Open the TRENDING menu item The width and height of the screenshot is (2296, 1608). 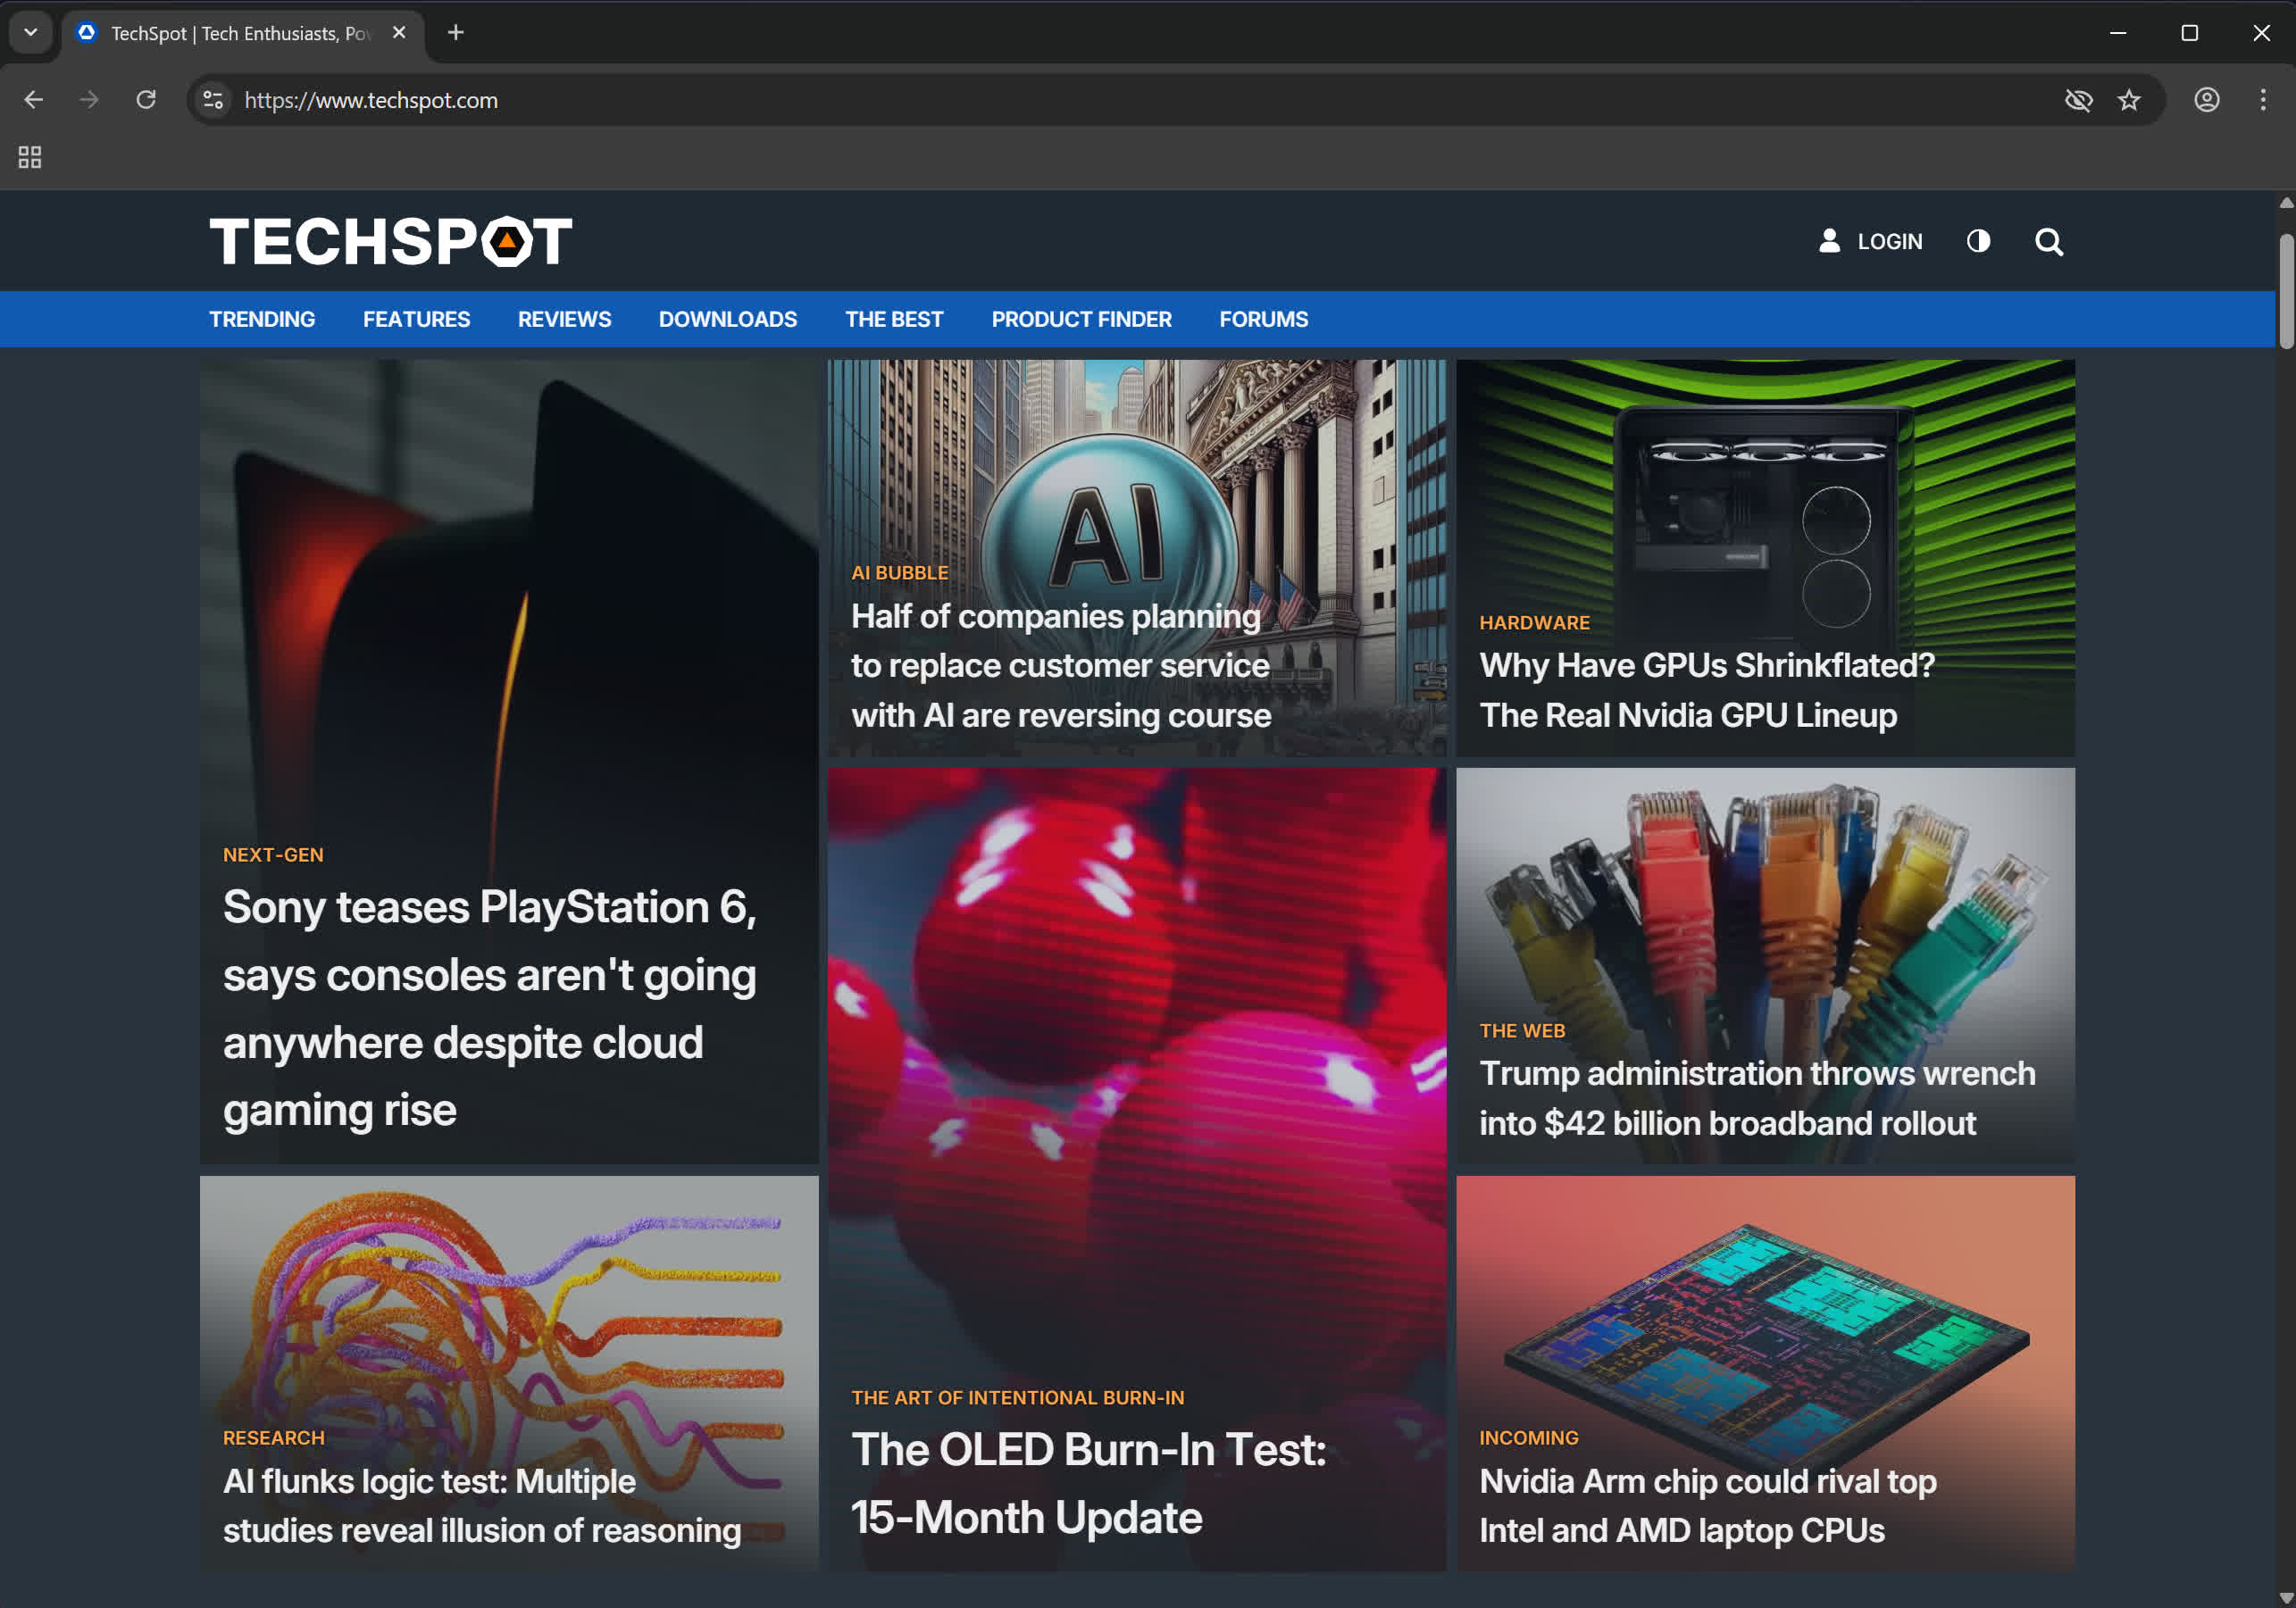[x=262, y=319]
